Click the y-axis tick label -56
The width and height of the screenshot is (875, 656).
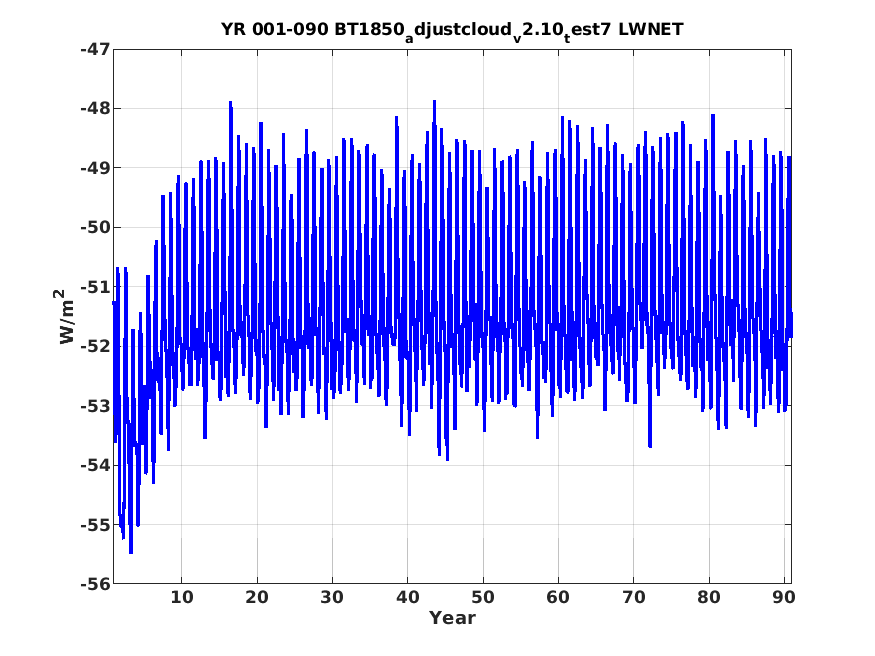coord(95,584)
